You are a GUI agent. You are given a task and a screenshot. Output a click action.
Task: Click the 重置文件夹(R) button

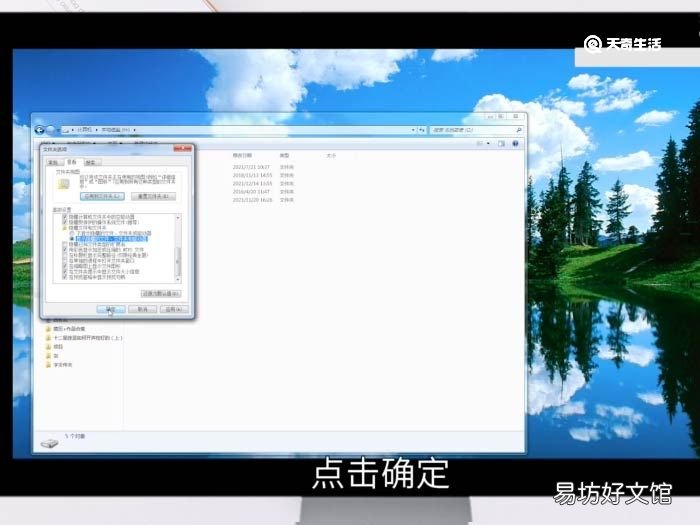point(154,196)
